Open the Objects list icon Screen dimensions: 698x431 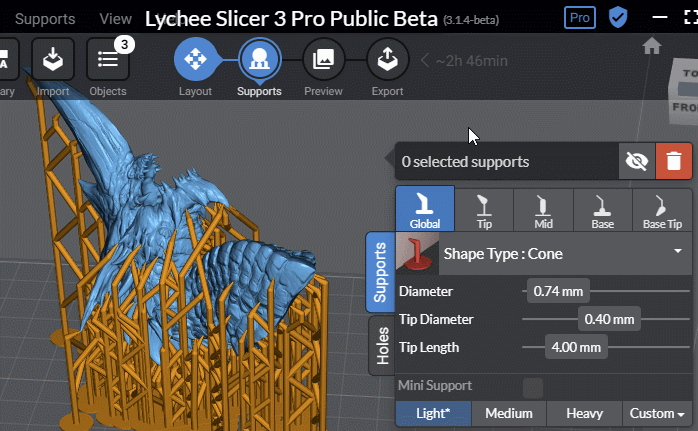[108, 60]
